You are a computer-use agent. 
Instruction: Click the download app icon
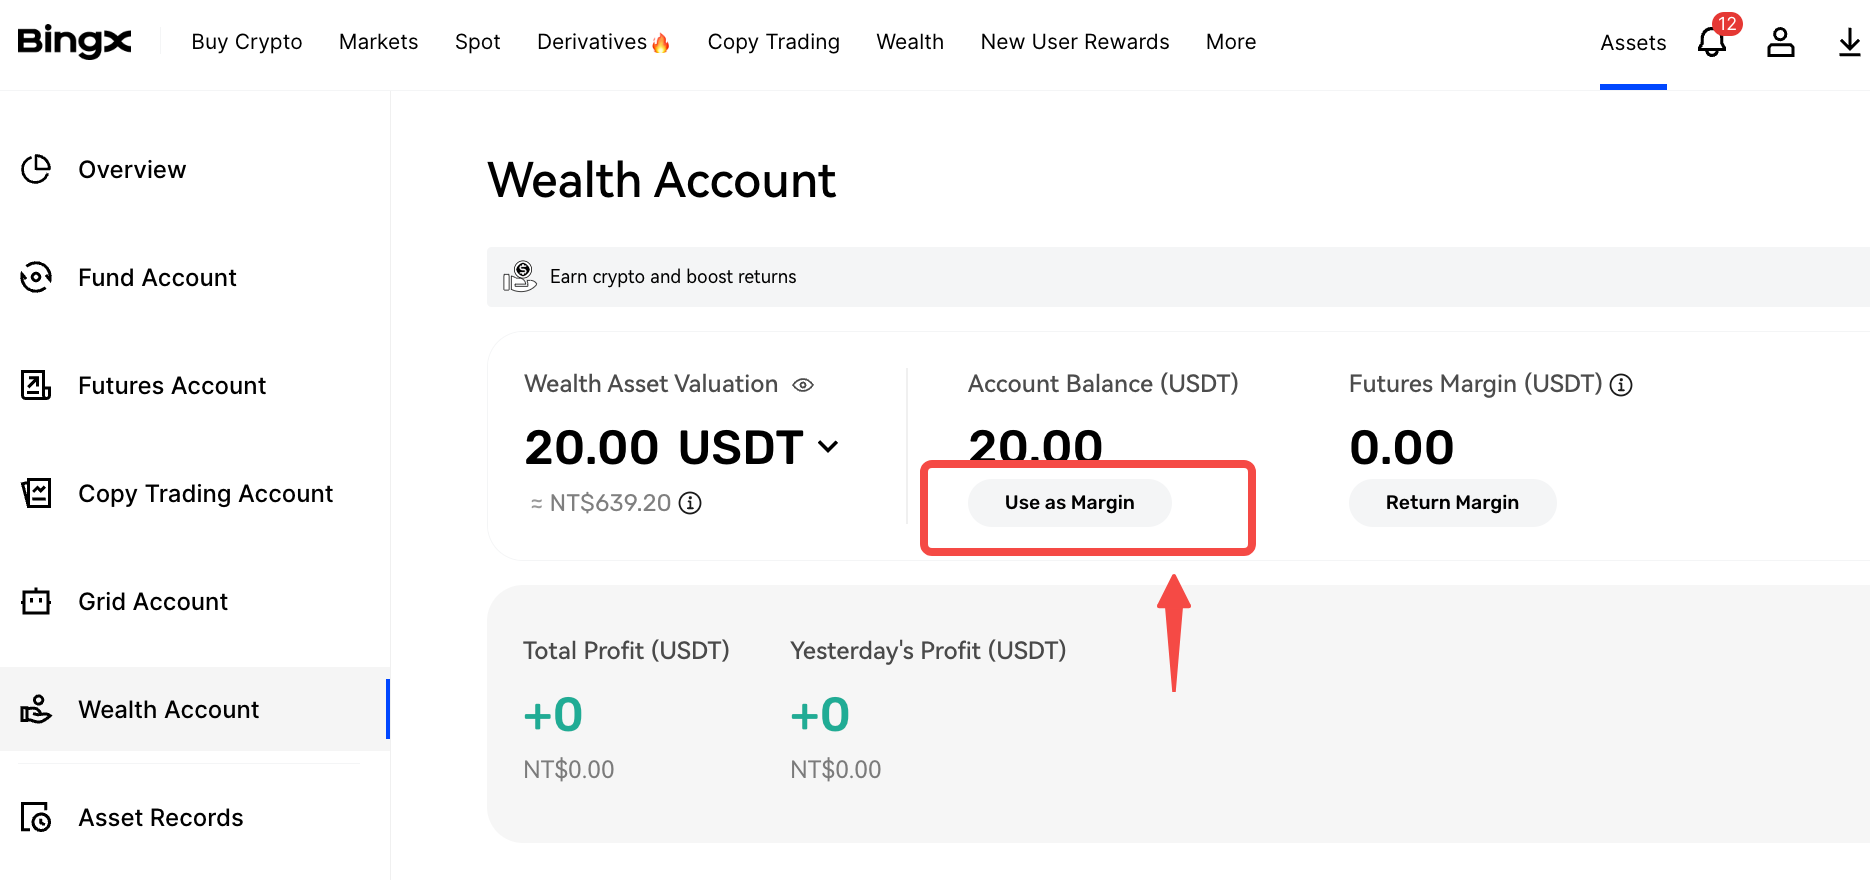[x=1849, y=42]
